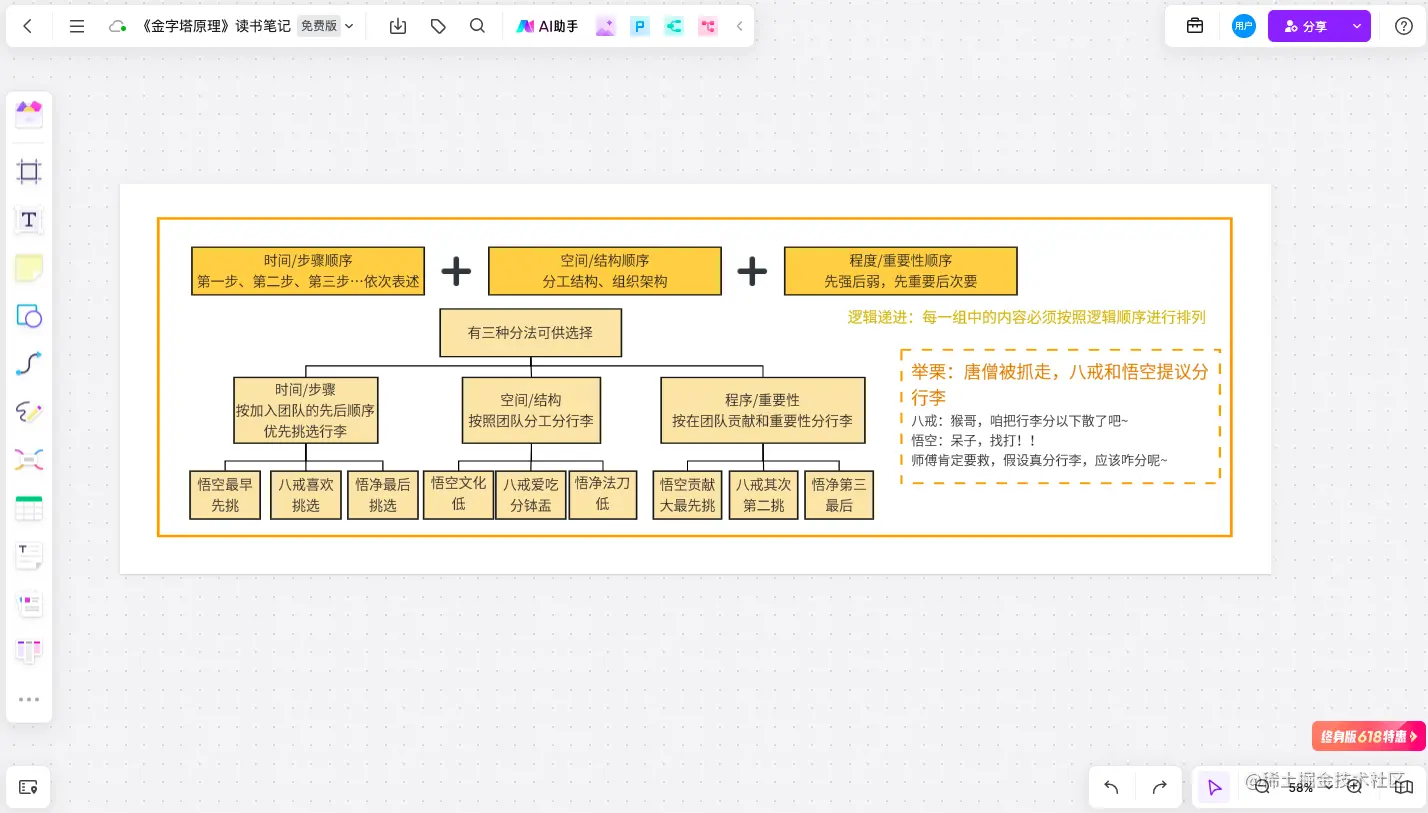Open the green mind map plugin icon
This screenshot has width=1428, height=813.
pyautogui.click(x=674, y=27)
